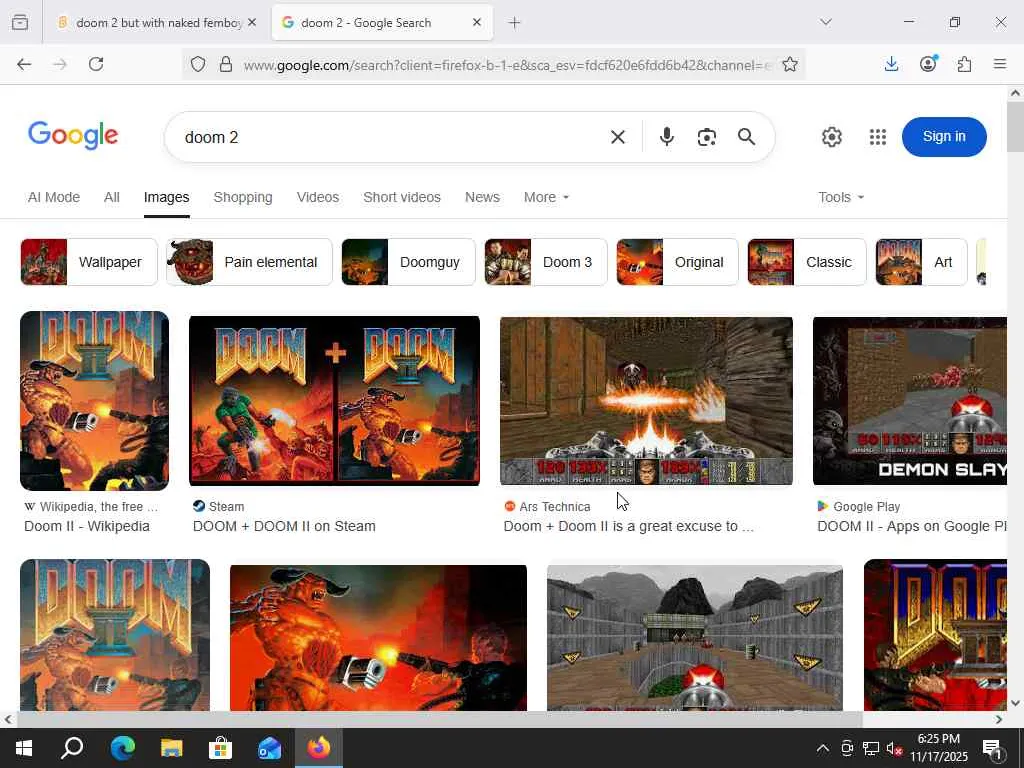Open the extensions puzzle icon

(x=964, y=64)
